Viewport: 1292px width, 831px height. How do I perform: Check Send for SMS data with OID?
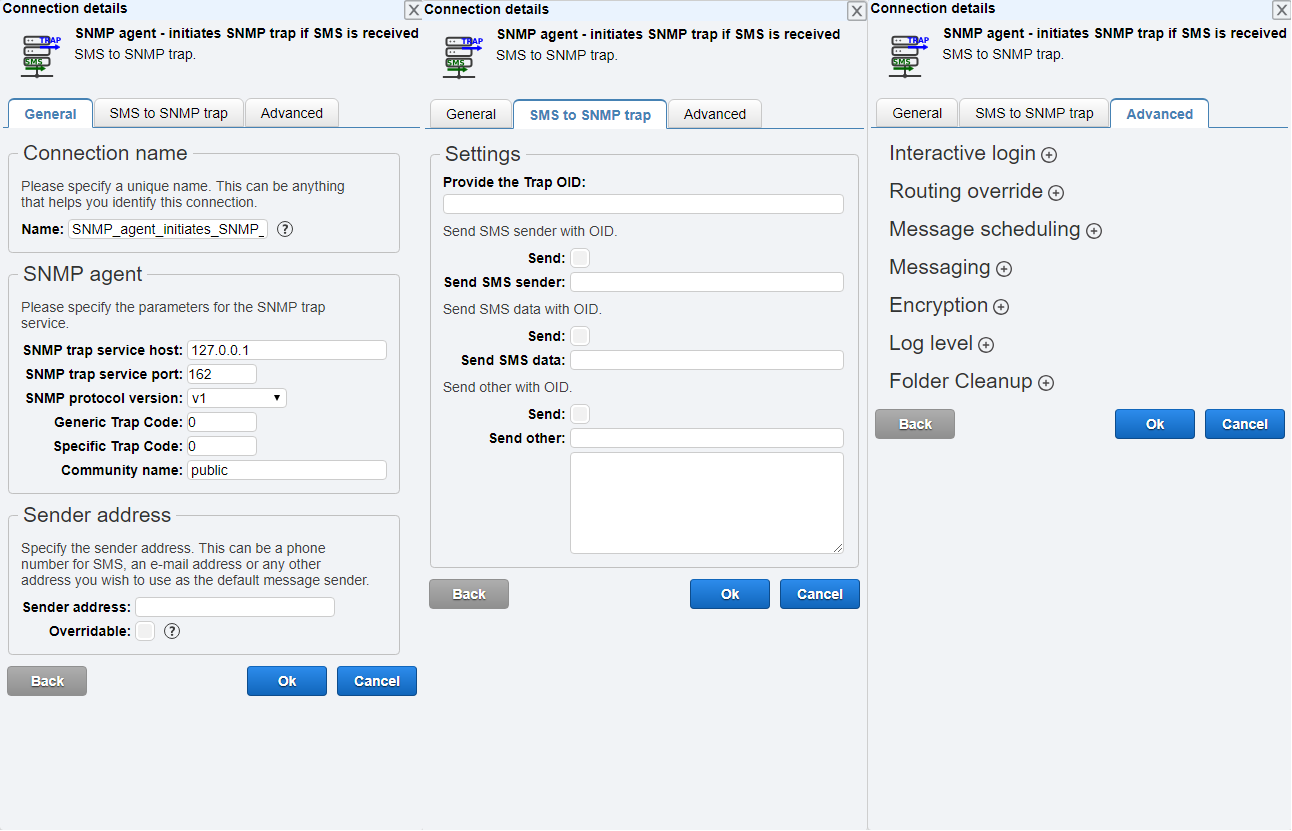click(x=579, y=335)
